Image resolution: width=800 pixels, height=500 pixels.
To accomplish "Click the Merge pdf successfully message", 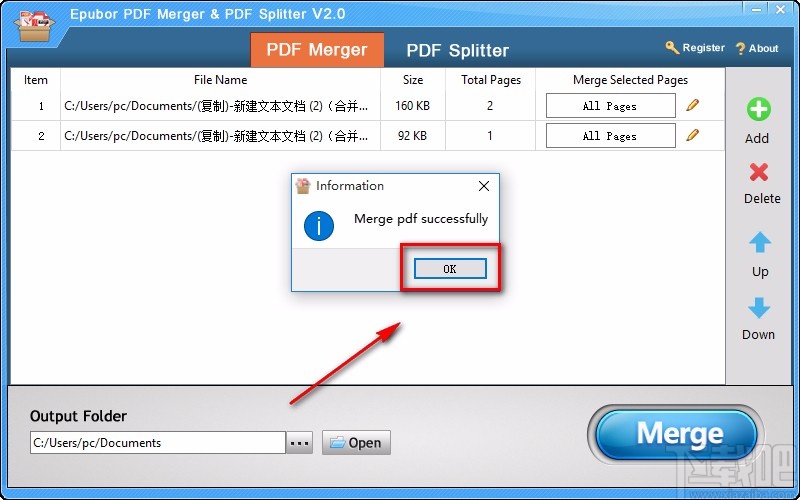I will tap(421, 219).
